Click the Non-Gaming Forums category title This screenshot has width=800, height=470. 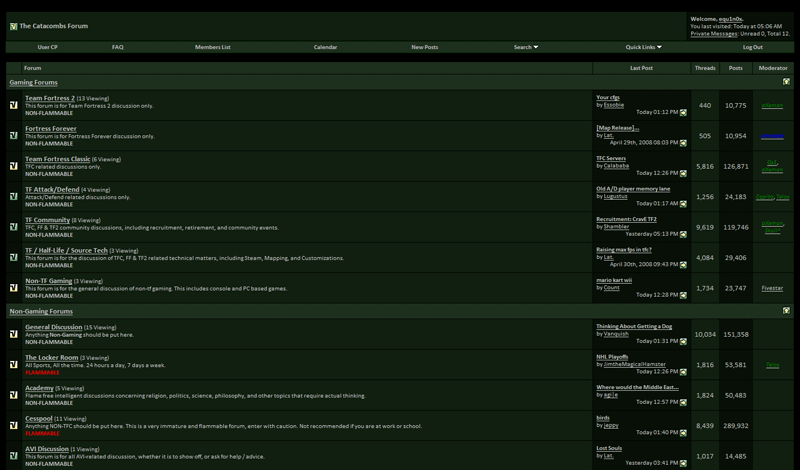(x=41, y=311)
